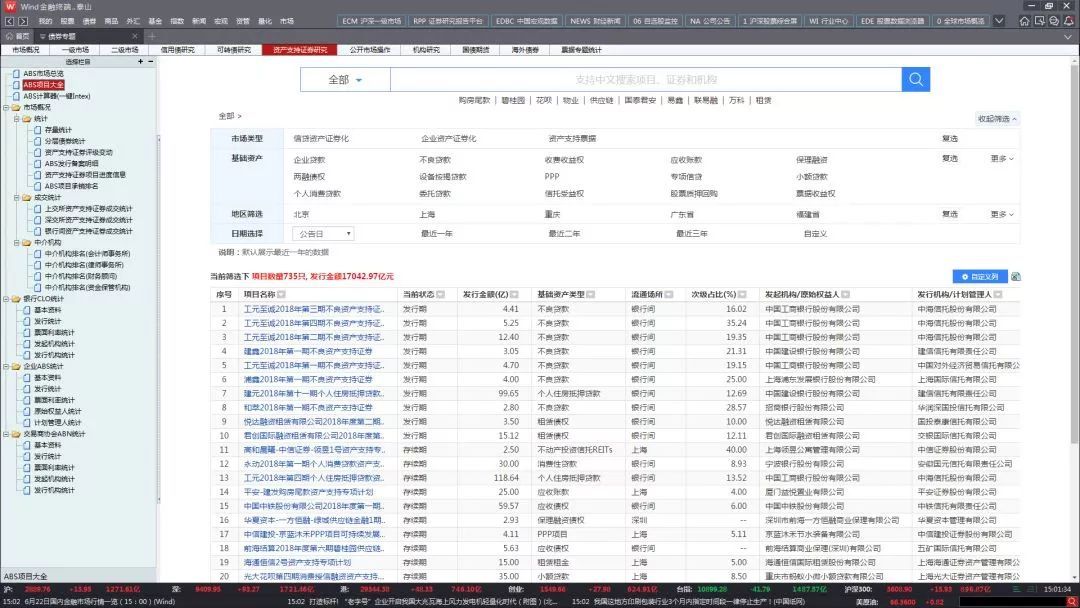The height and width of the screenshot is (608, 1080).
Task: Open project 建鑫2018年第一期不良资产支持证券
Action: click(308, 351)
